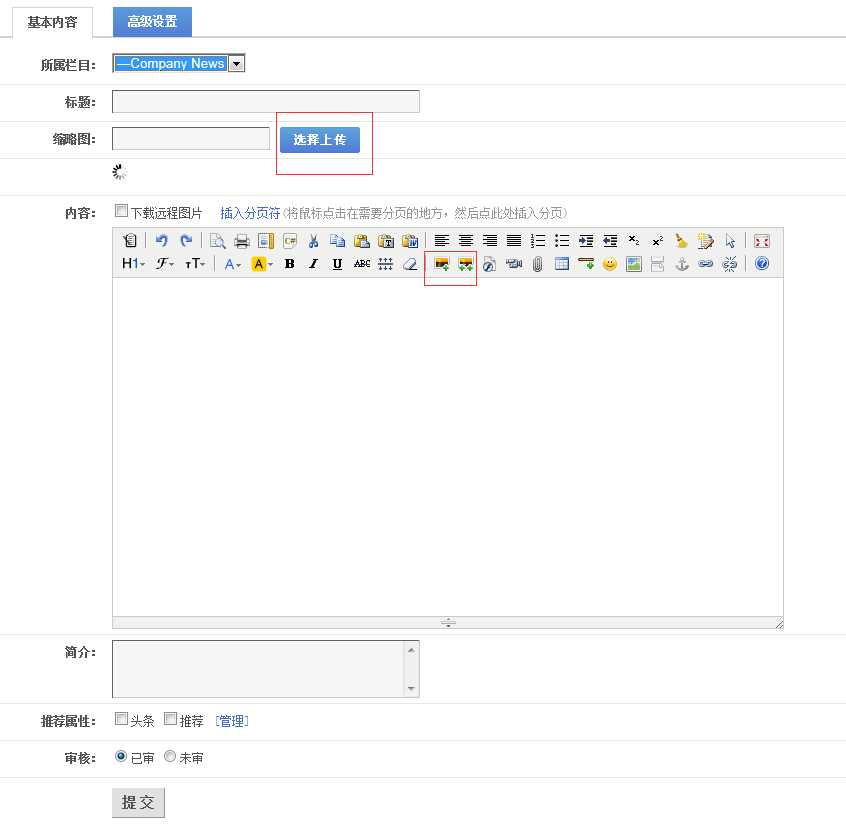Insert code block with C# icon

pyautogui.click(x=290, y=241)
